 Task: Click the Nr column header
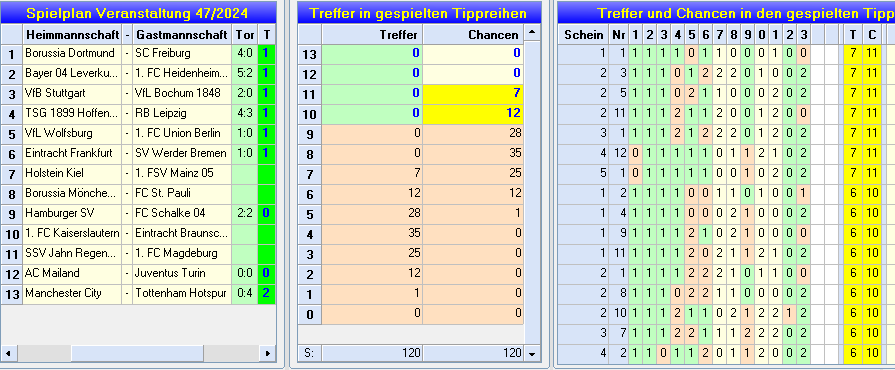click(x=618, y=35)
